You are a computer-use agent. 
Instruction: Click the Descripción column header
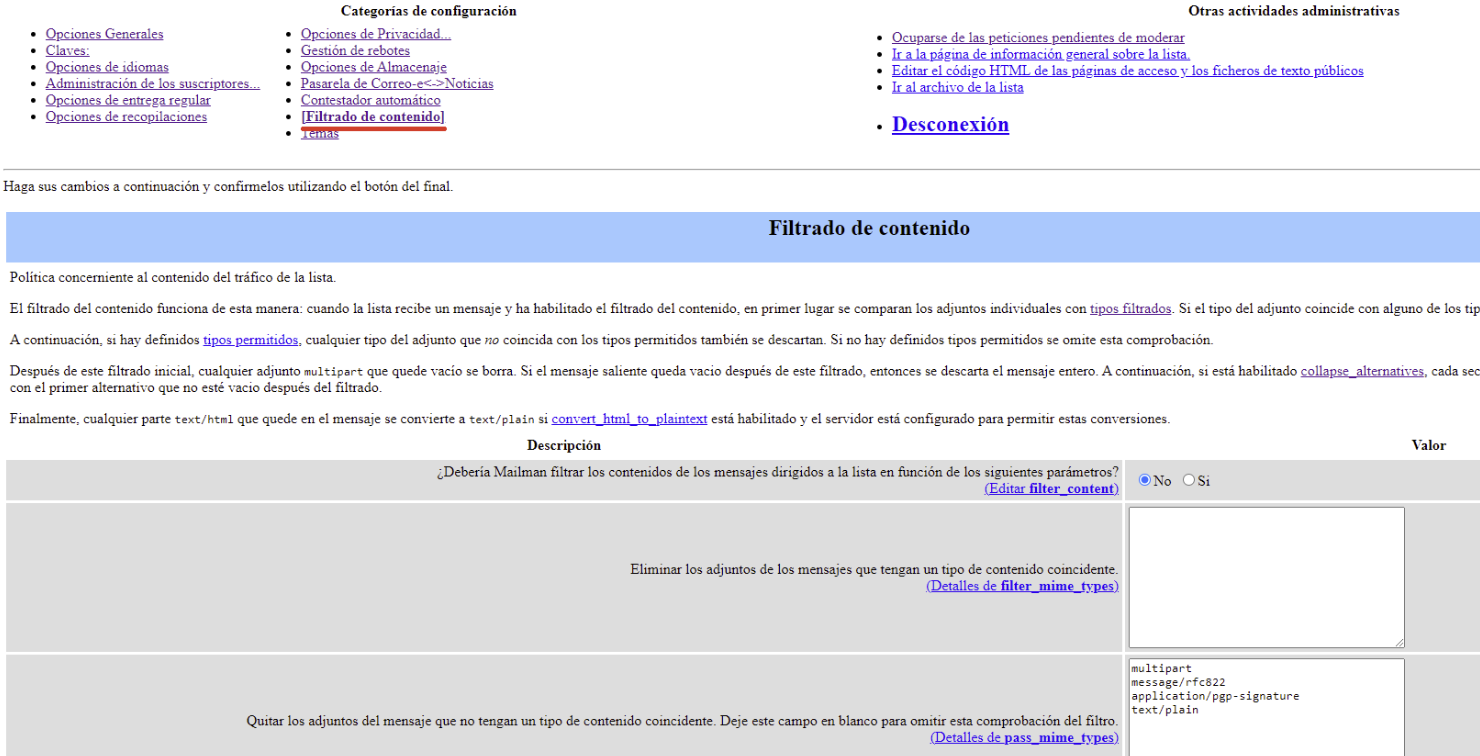564,445
